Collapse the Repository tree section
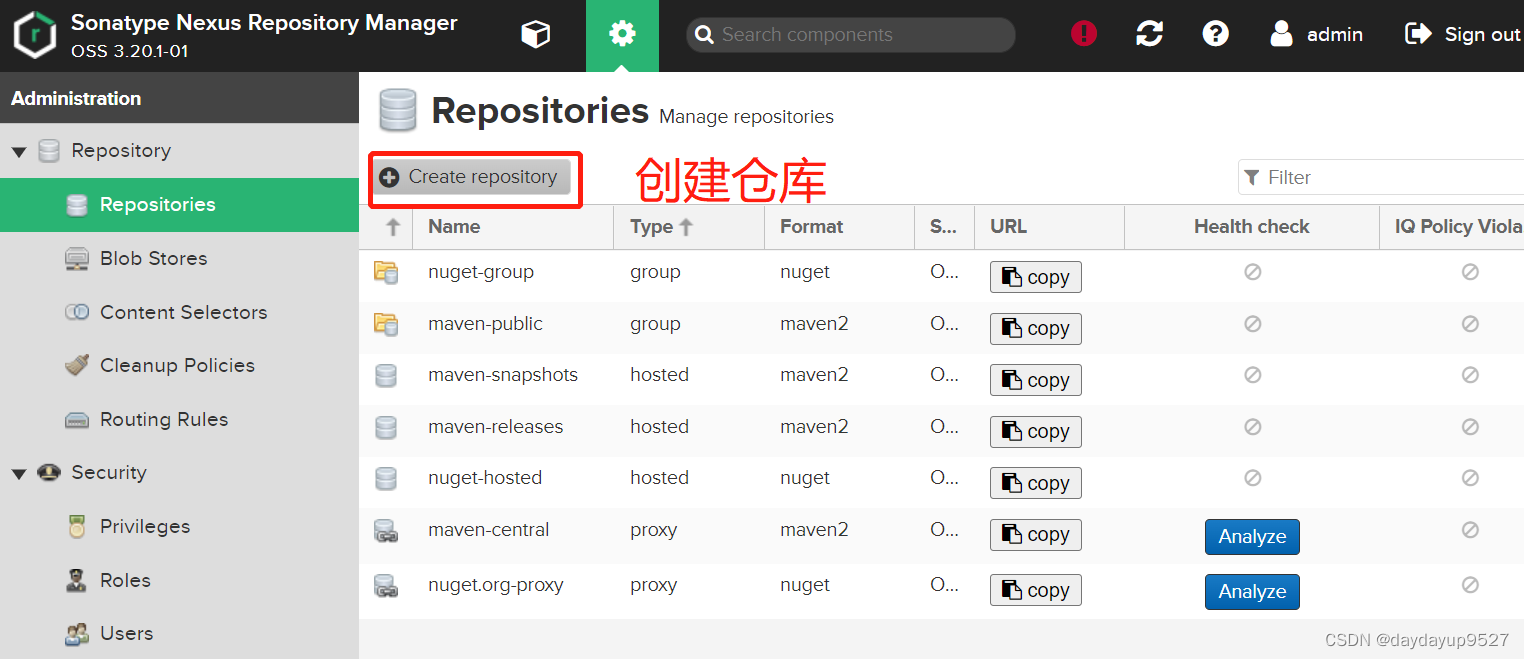 19,152
